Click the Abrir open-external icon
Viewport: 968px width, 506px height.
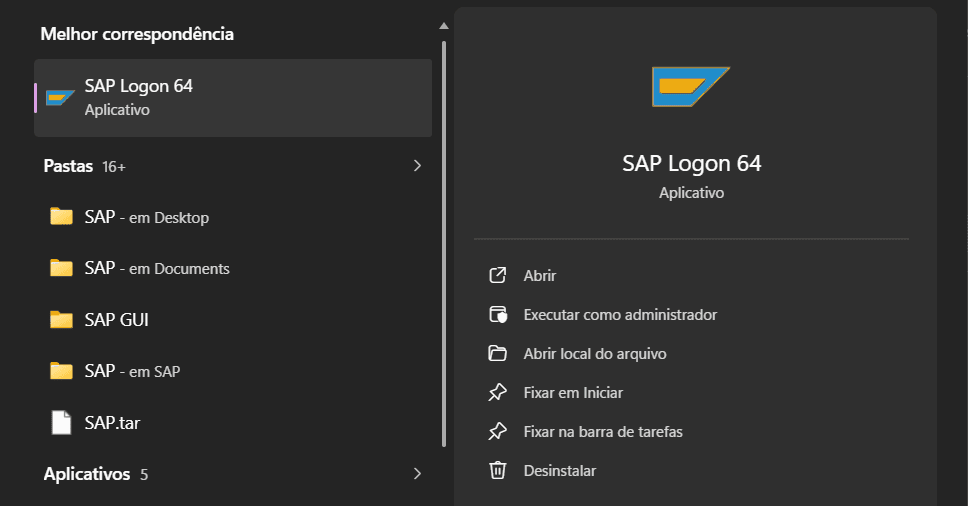coord(498,275)
